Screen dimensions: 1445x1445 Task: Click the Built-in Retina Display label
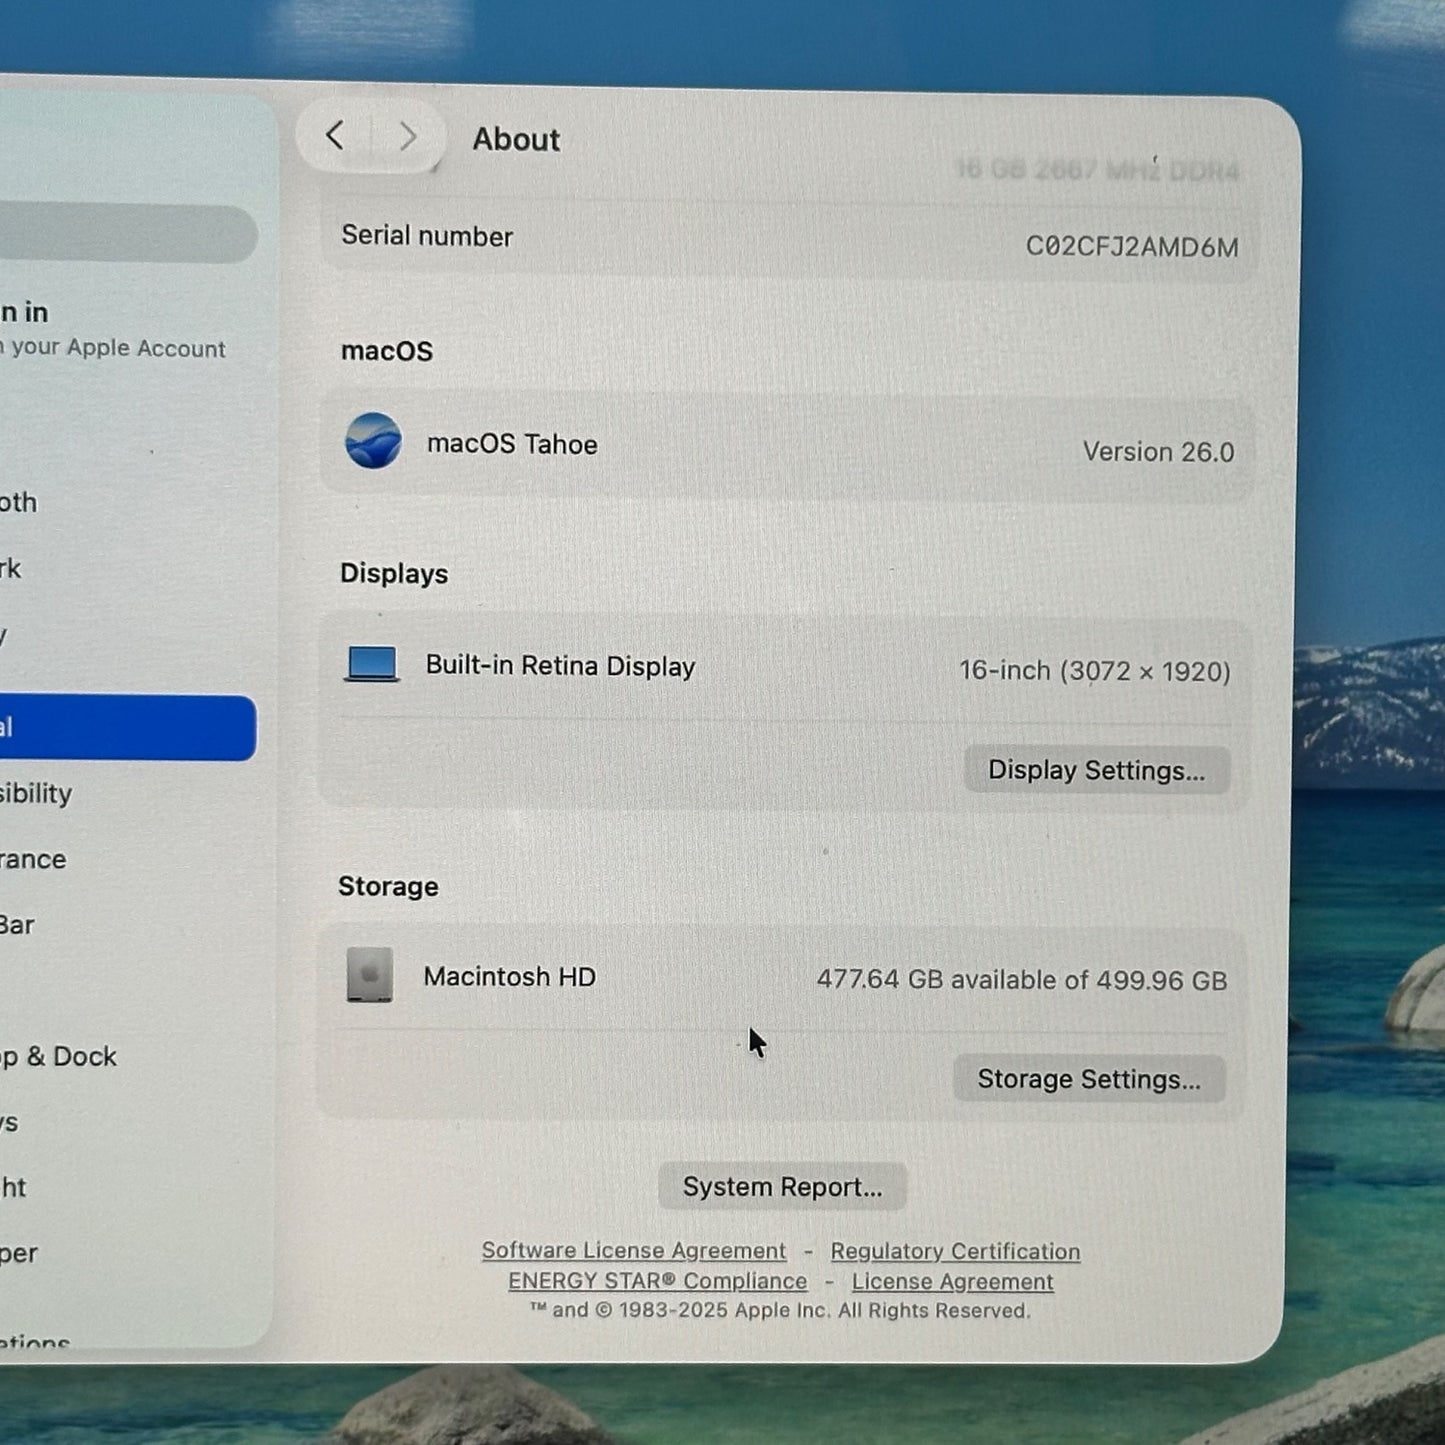560,666
